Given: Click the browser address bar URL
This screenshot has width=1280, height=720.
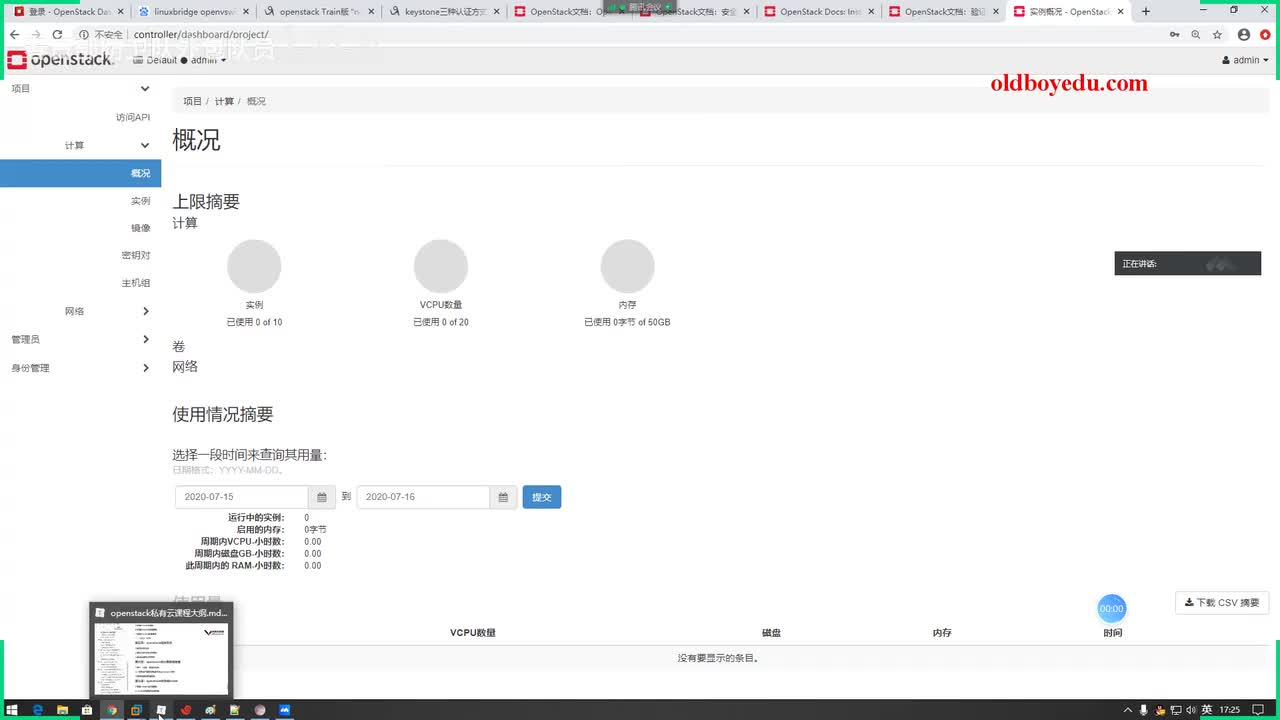Looking at the screenshot, I should click(x=201, y=34).
